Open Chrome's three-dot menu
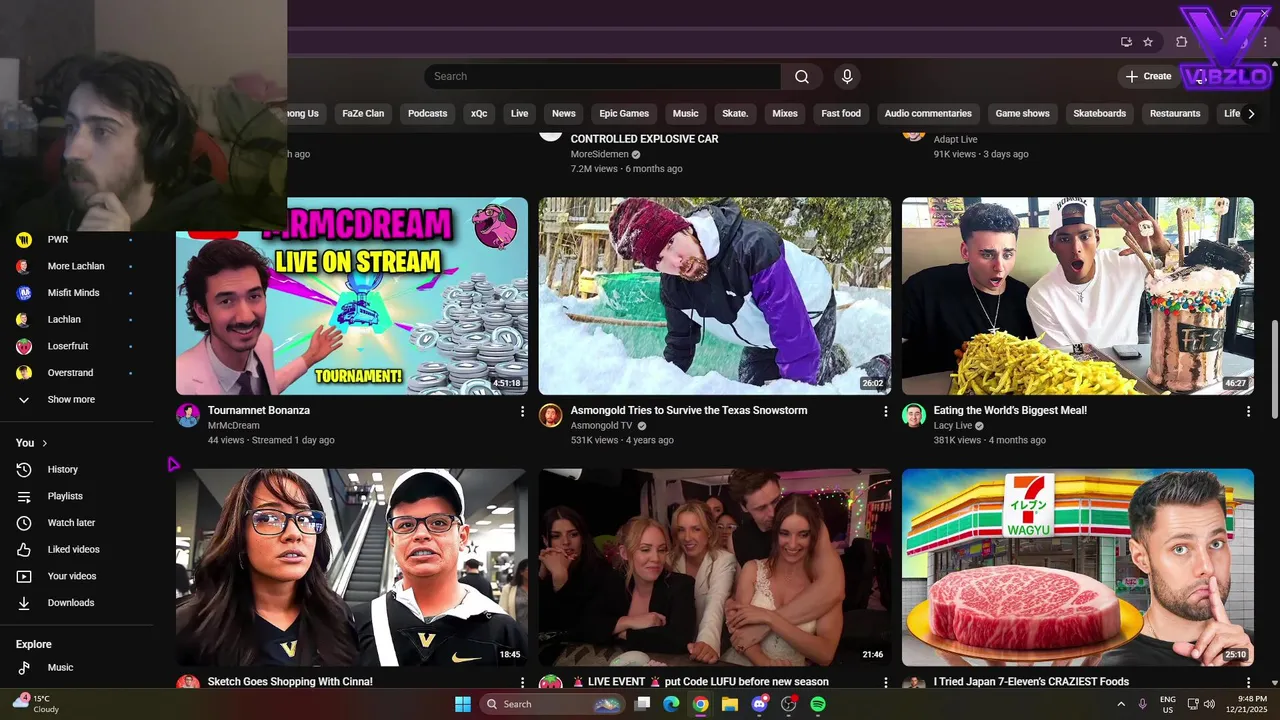Viewport: 1280px width, 720px height. (x=1265, y=42)
